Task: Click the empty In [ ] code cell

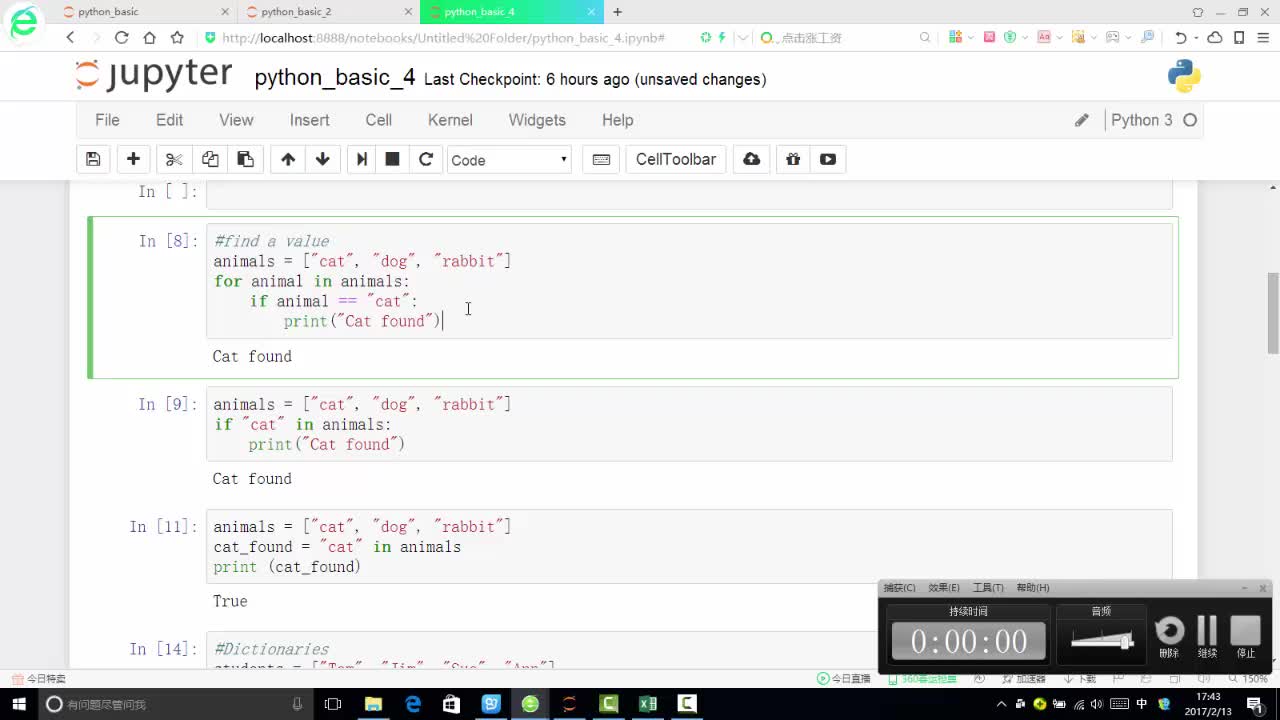Action: click(689, 195)
